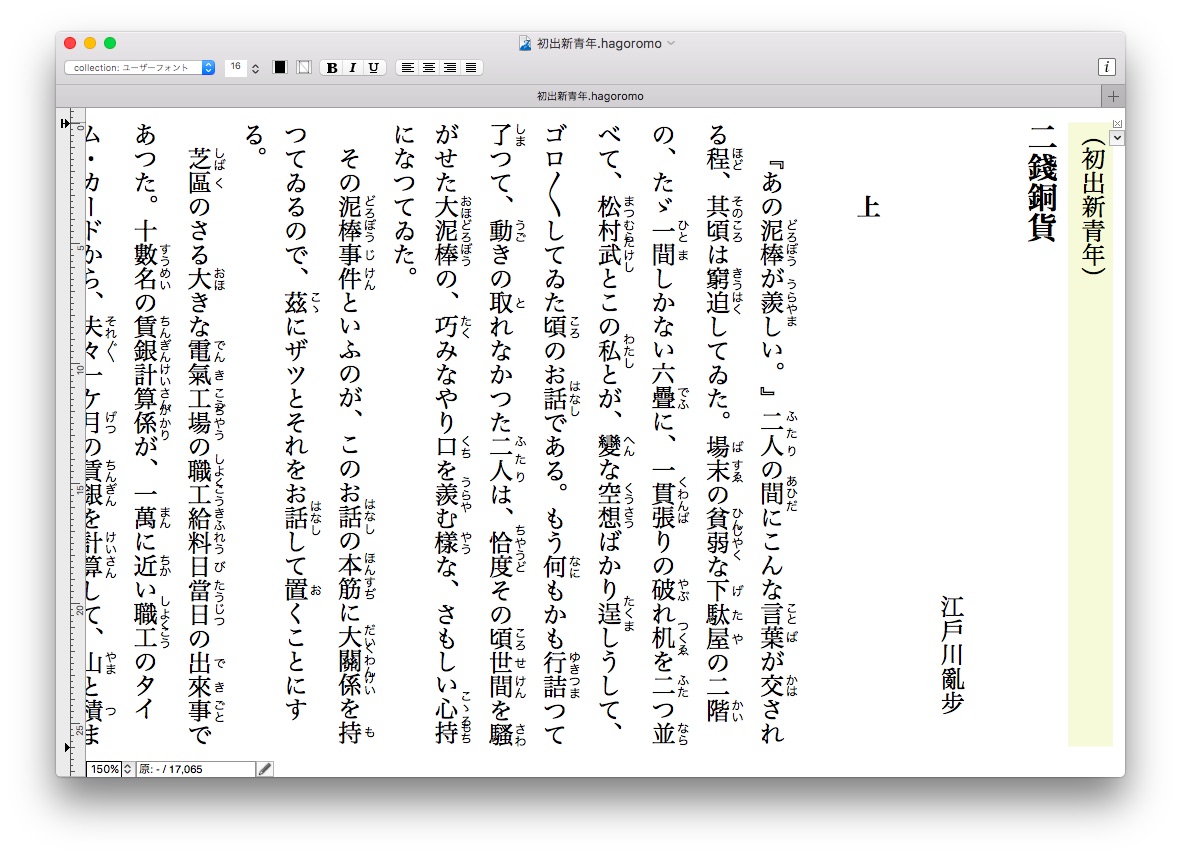Open the chevron dropdown beside the highlighted column
This screenshot has height=857, width=1181.
tap(1118, 138)
